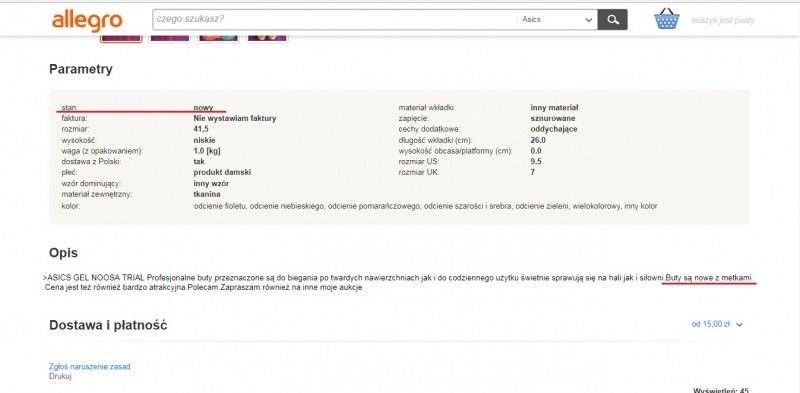This screenshot has width=800, height=393.
Task: Click the 'tkanina' material value
Action: pos(207,194)
